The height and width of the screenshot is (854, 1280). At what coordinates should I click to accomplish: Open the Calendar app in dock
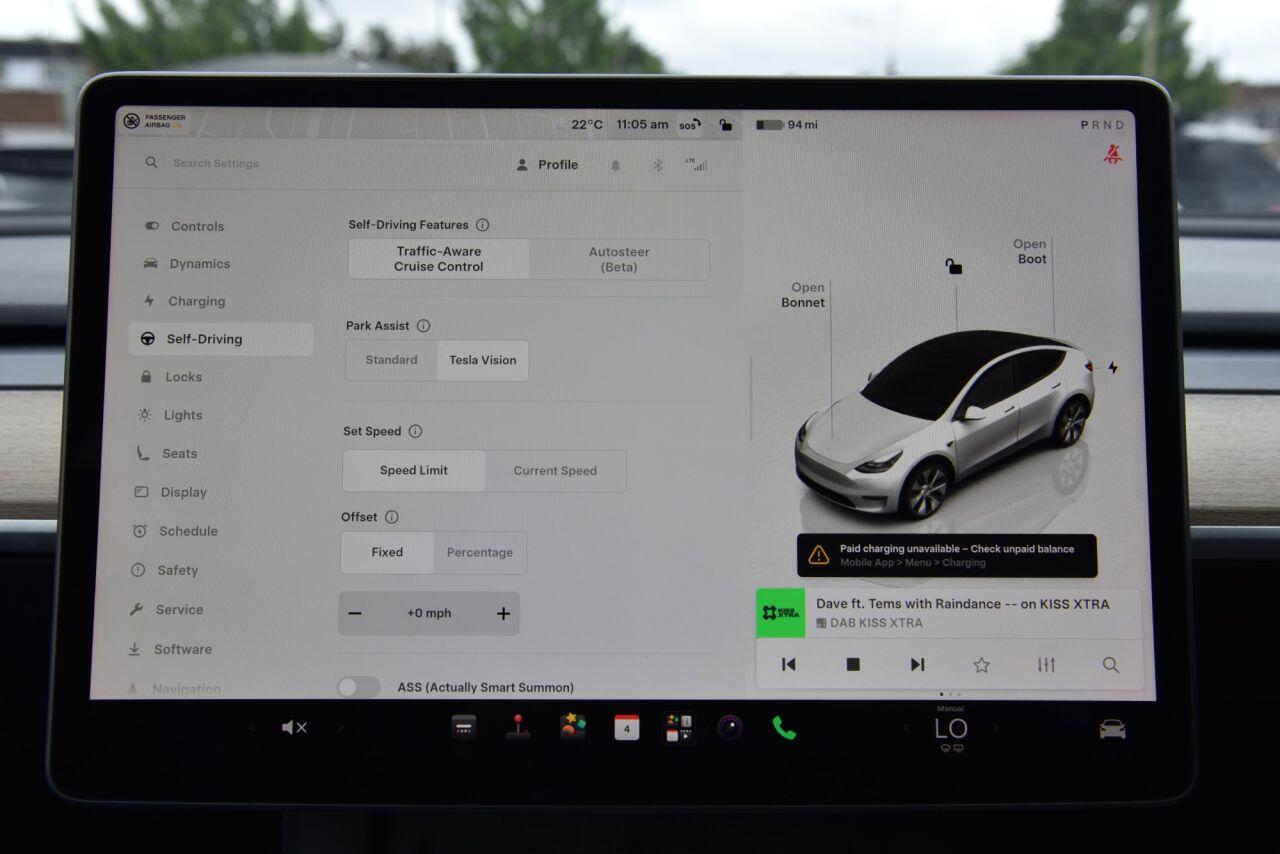tap(627, 728)
